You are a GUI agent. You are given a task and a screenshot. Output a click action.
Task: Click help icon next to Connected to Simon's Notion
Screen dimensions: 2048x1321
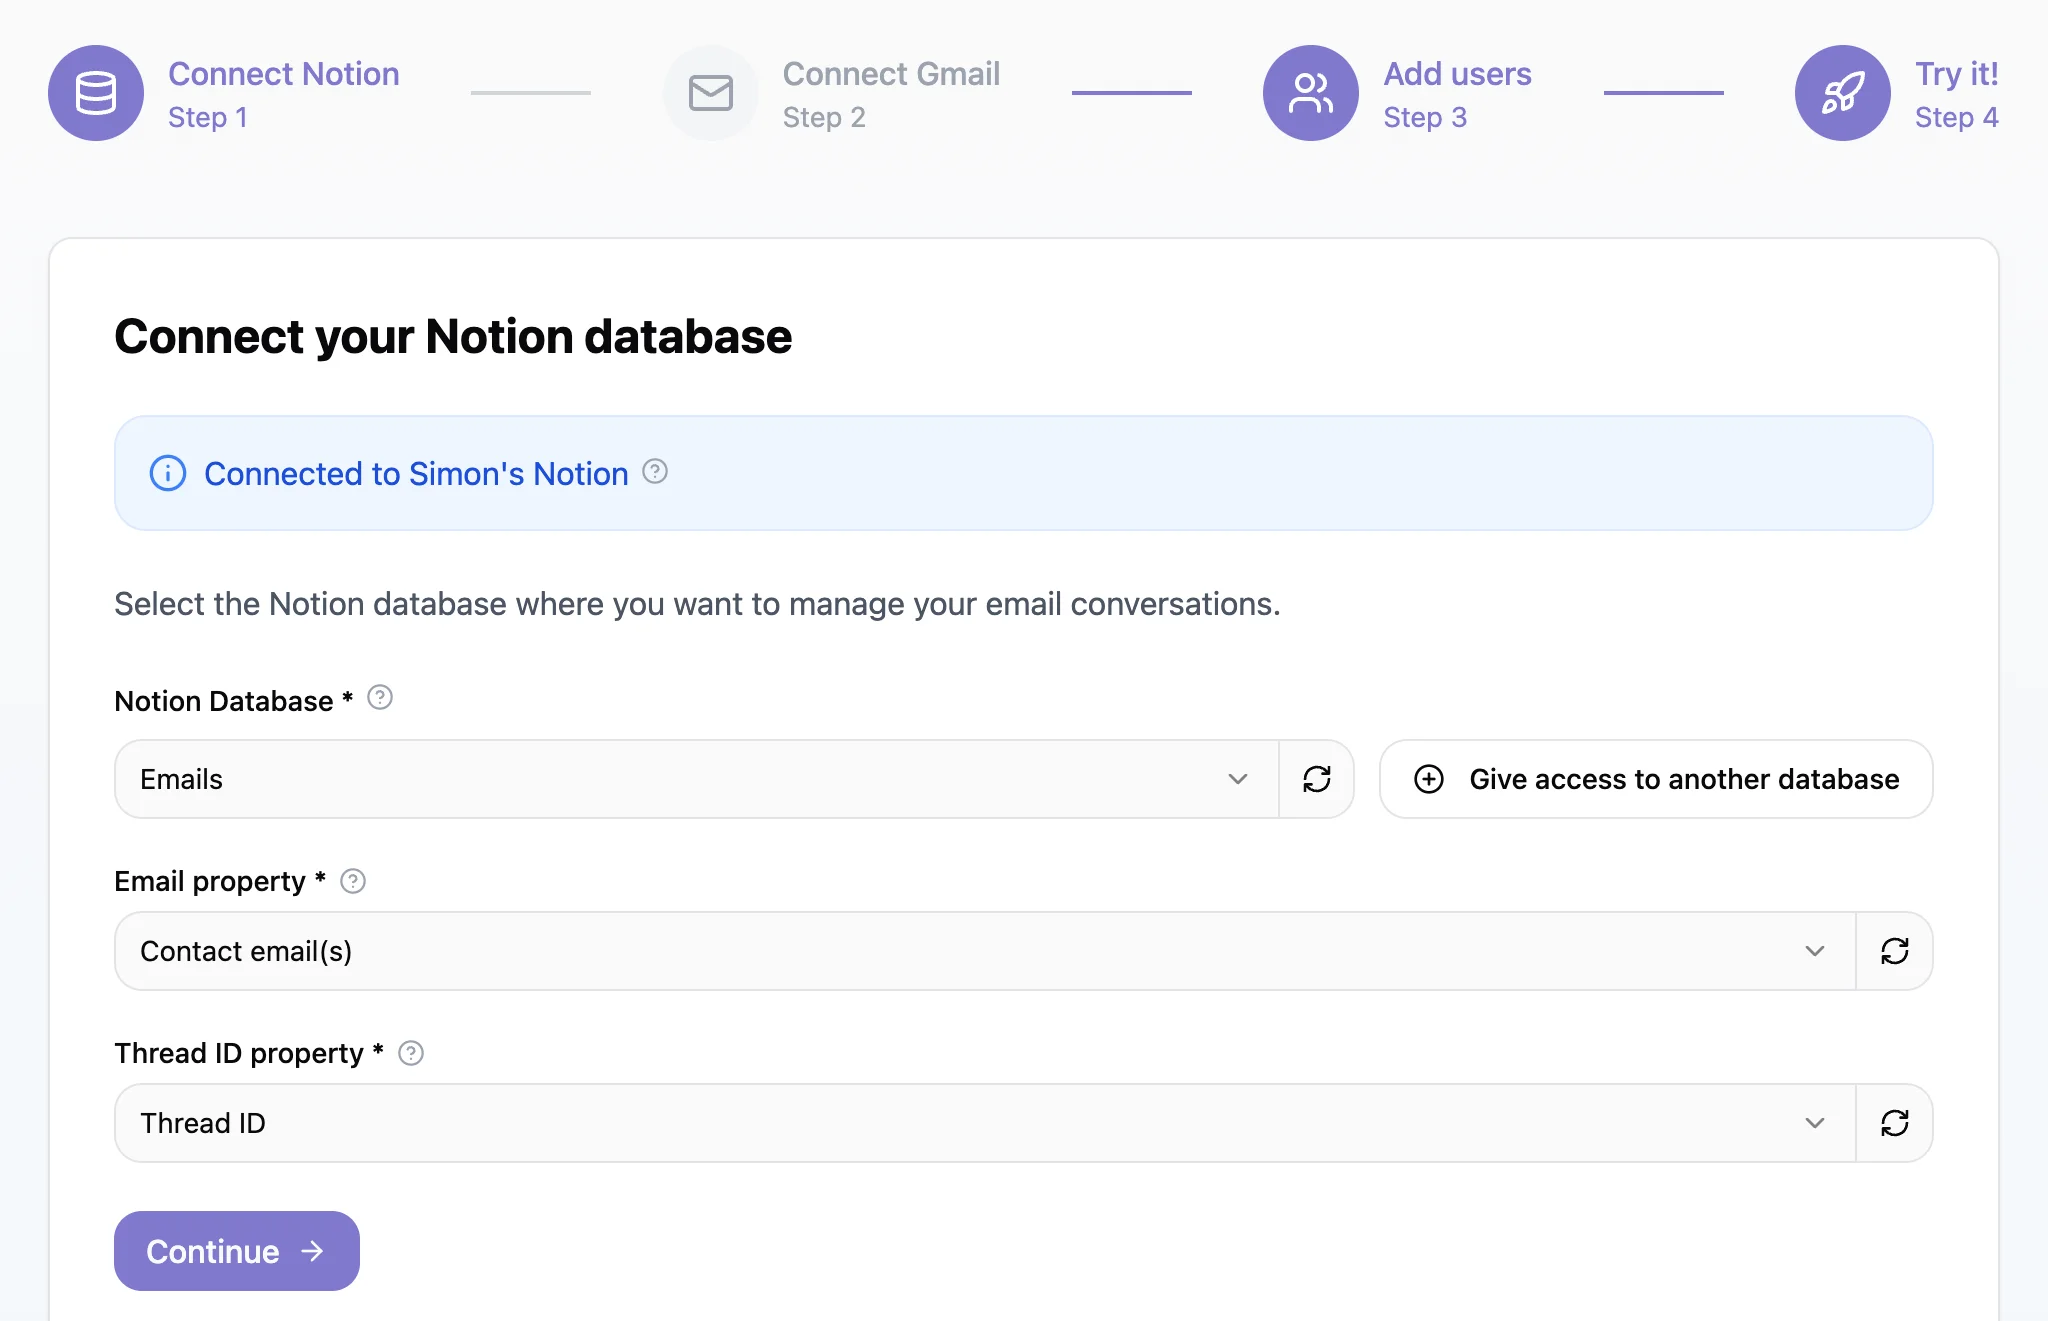(x=655, y=471)
